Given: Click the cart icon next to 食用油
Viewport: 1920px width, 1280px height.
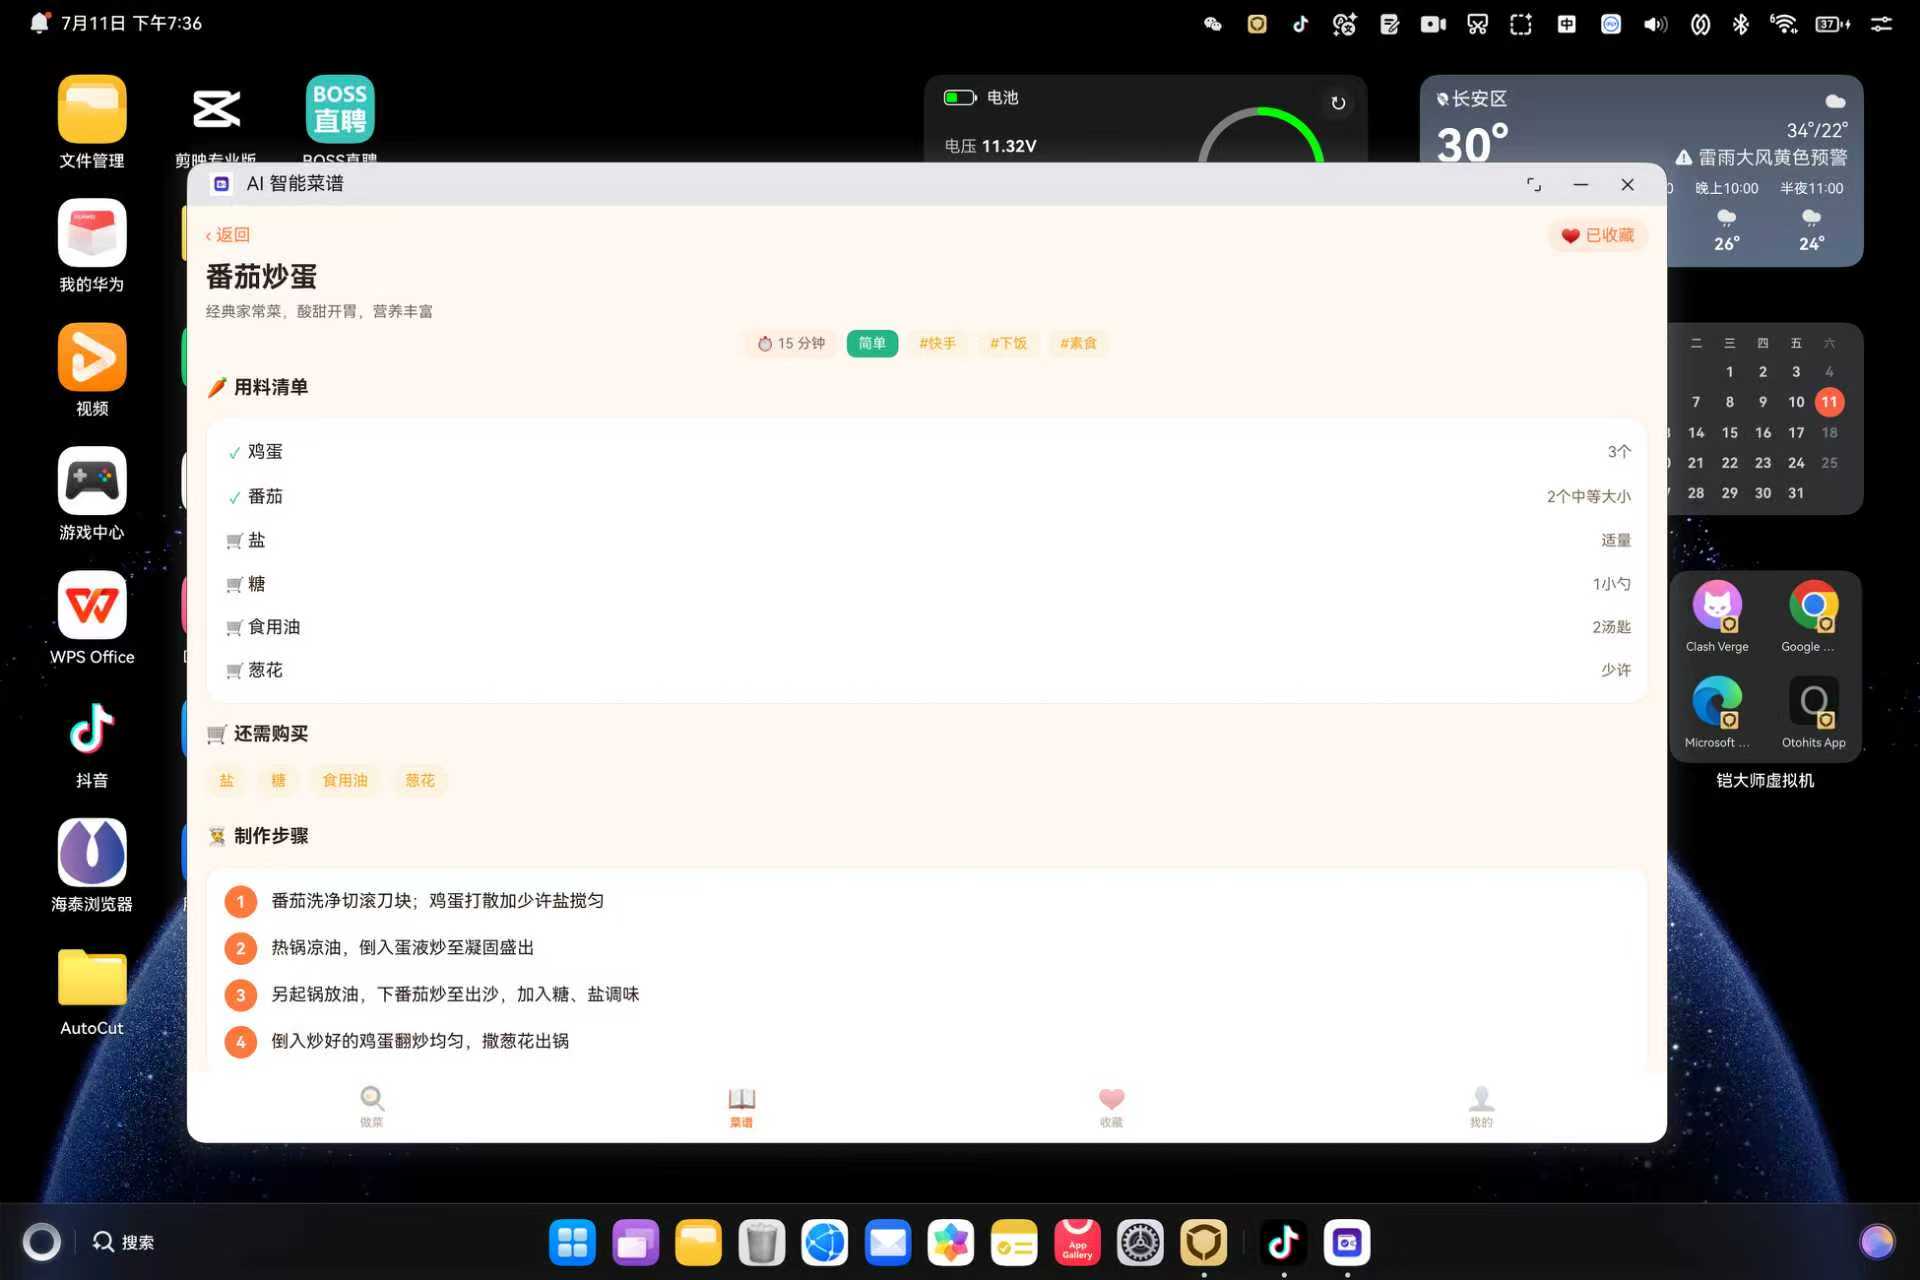Looking at the screenshot, I should click(x=234, y=628).
